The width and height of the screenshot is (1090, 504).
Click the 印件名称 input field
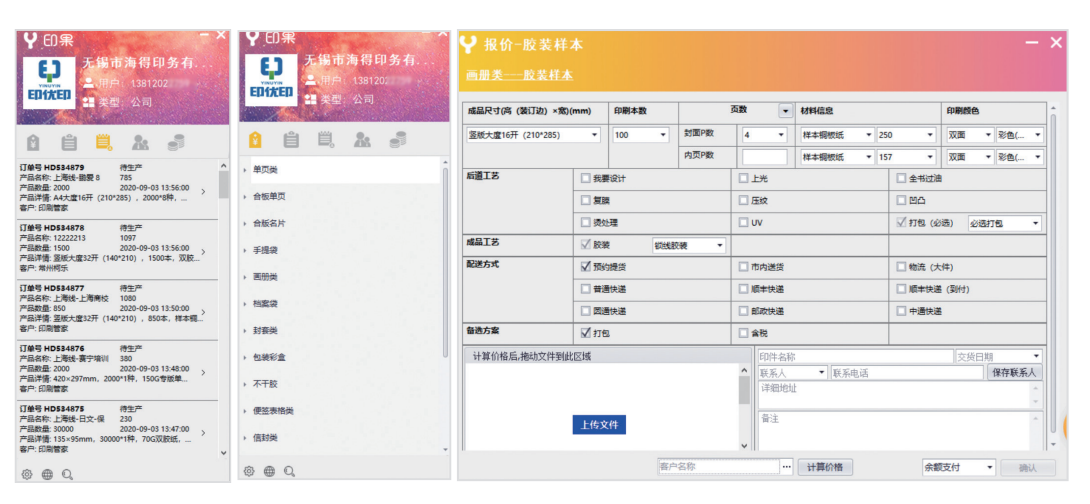(854, 356)
